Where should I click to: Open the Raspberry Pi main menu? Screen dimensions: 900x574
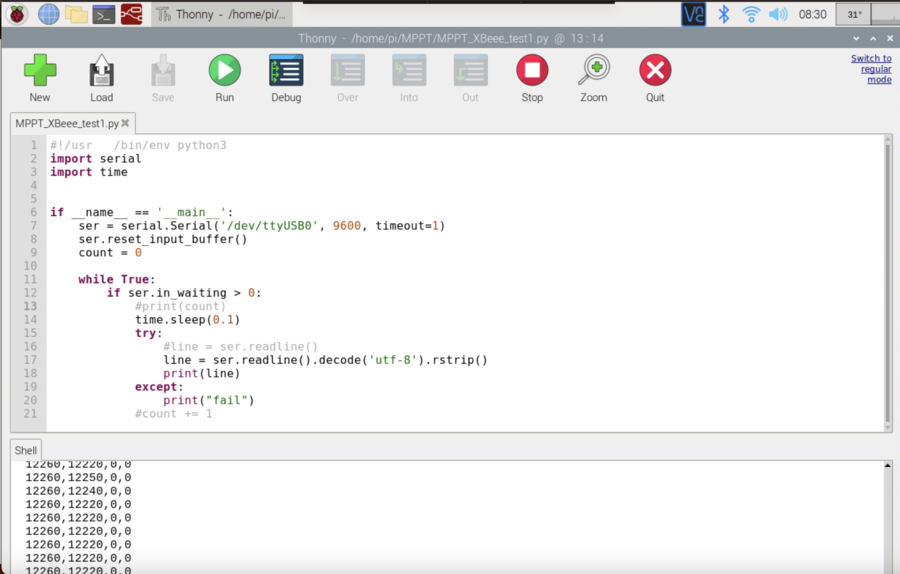pyautogui.click(x=17, y=14)
